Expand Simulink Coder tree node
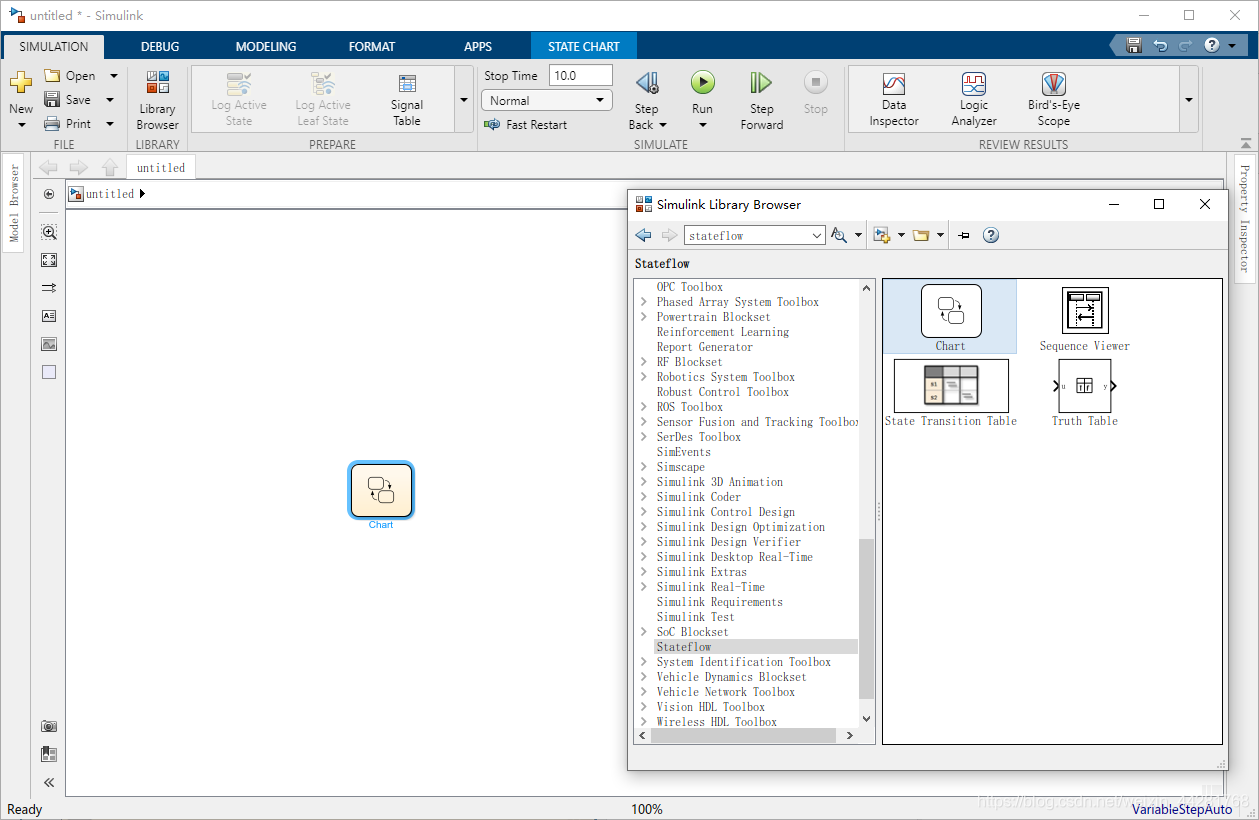1259x820 pixels. 644,497
